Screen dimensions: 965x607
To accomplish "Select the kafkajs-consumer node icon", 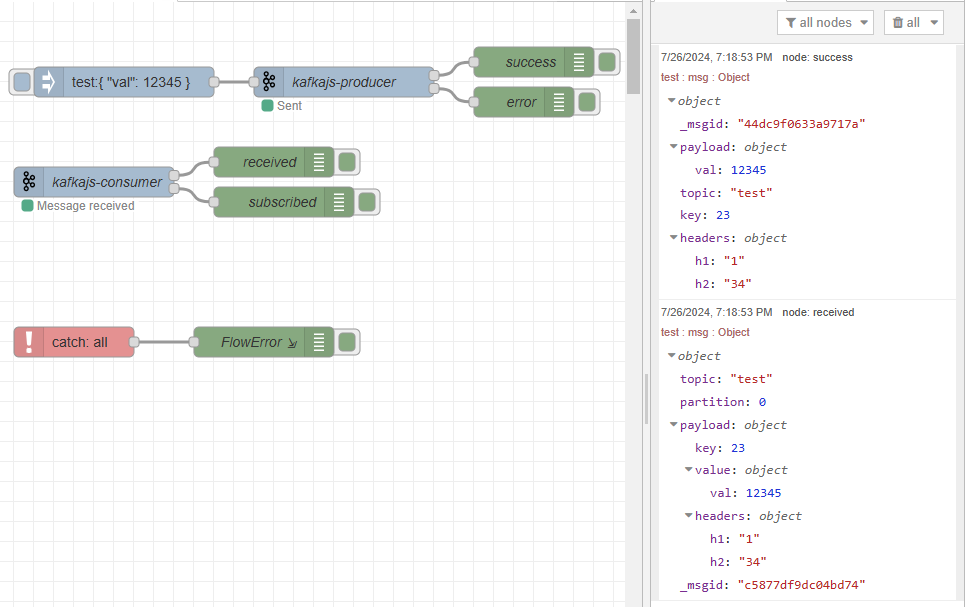I will (x=29, y=182).
